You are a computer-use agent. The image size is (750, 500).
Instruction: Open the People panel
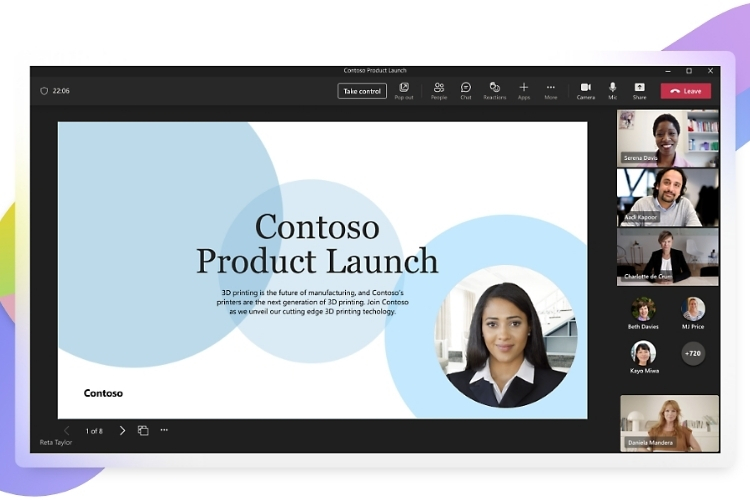439,90
